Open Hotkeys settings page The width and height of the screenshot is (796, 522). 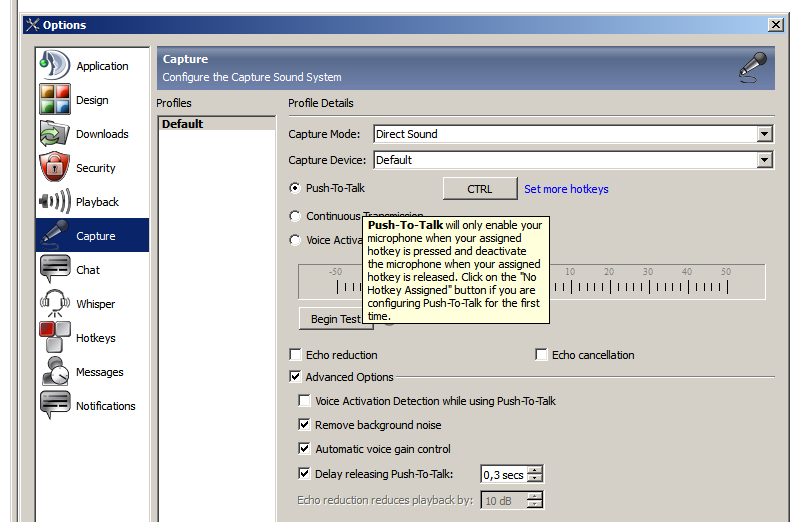pyautogui.click(x=92, y=338)
